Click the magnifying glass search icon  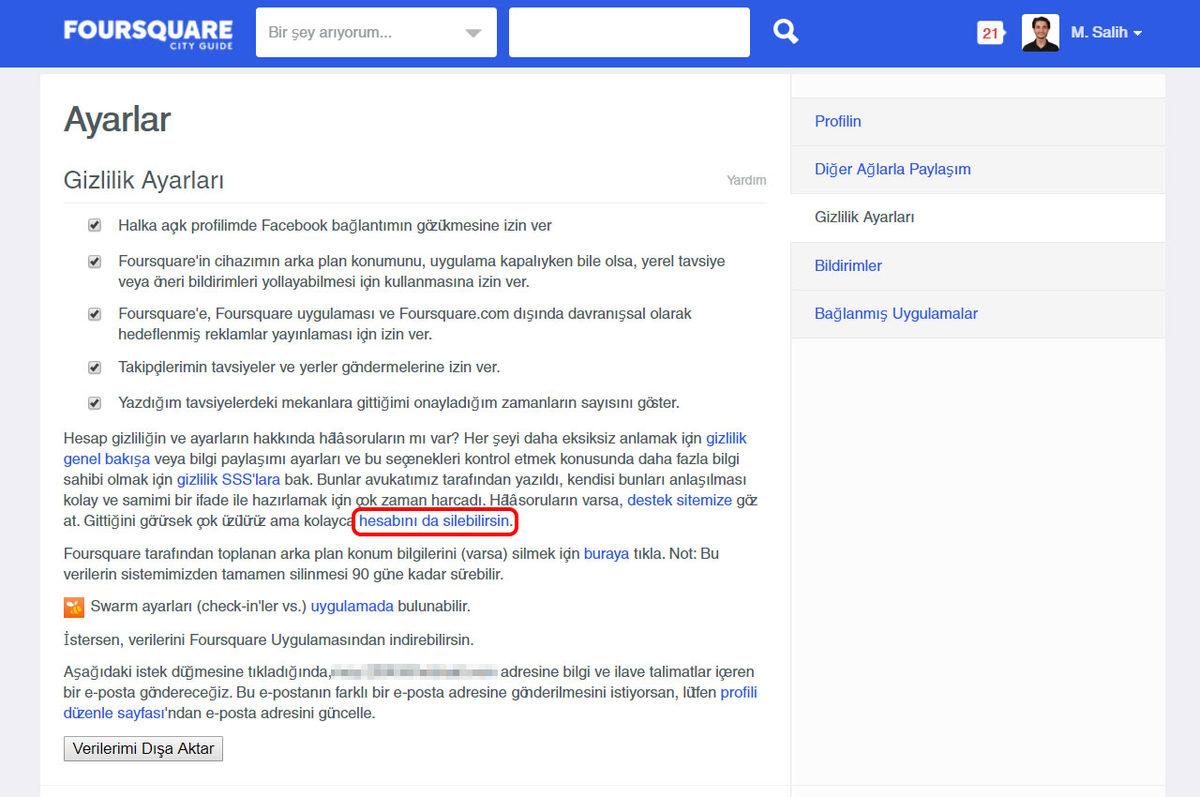(x=786, y=32)
